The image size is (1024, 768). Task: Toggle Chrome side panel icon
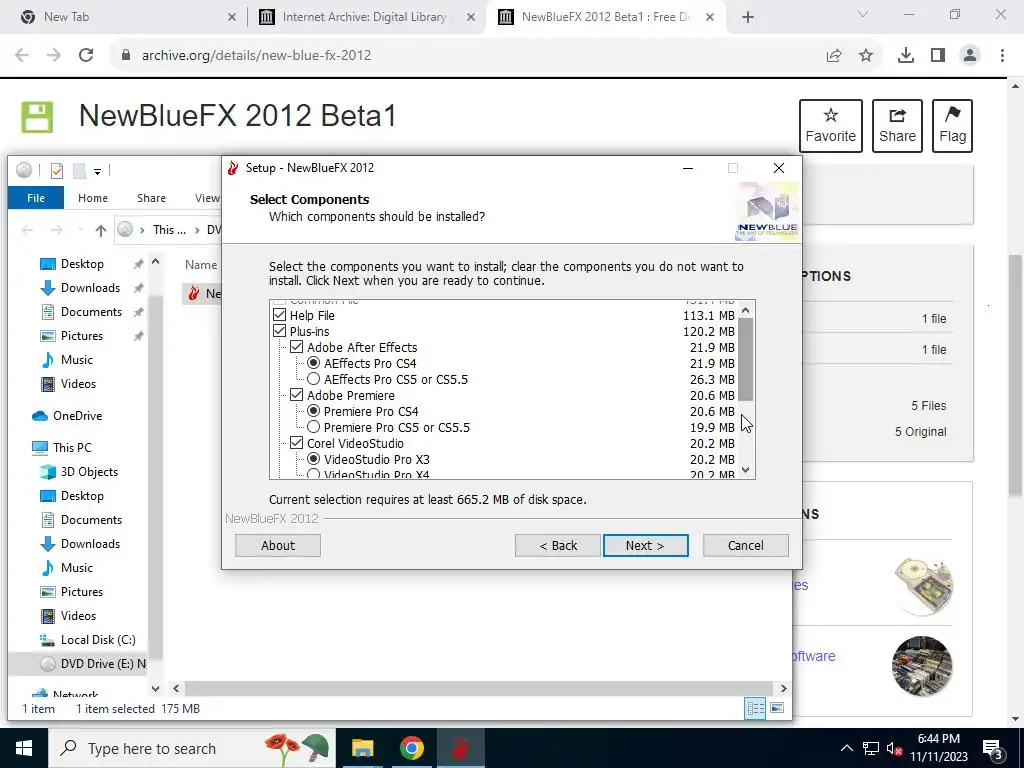[938, 56]
